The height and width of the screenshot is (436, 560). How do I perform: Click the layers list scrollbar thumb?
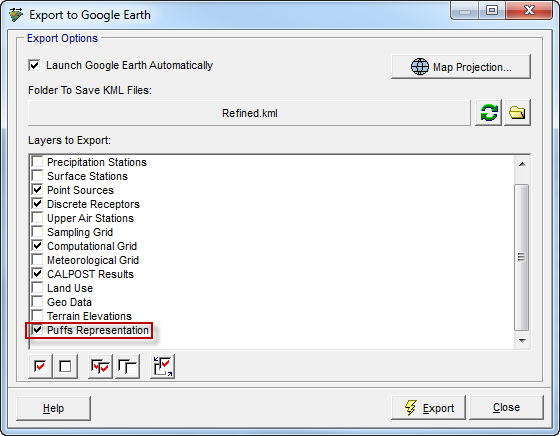coord(522,257)
